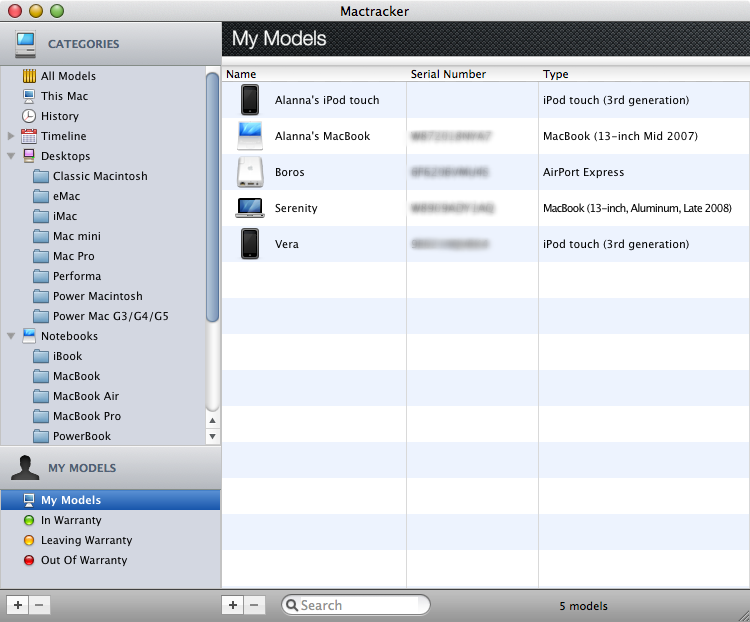Click the categories scroll up arrow

212,421
